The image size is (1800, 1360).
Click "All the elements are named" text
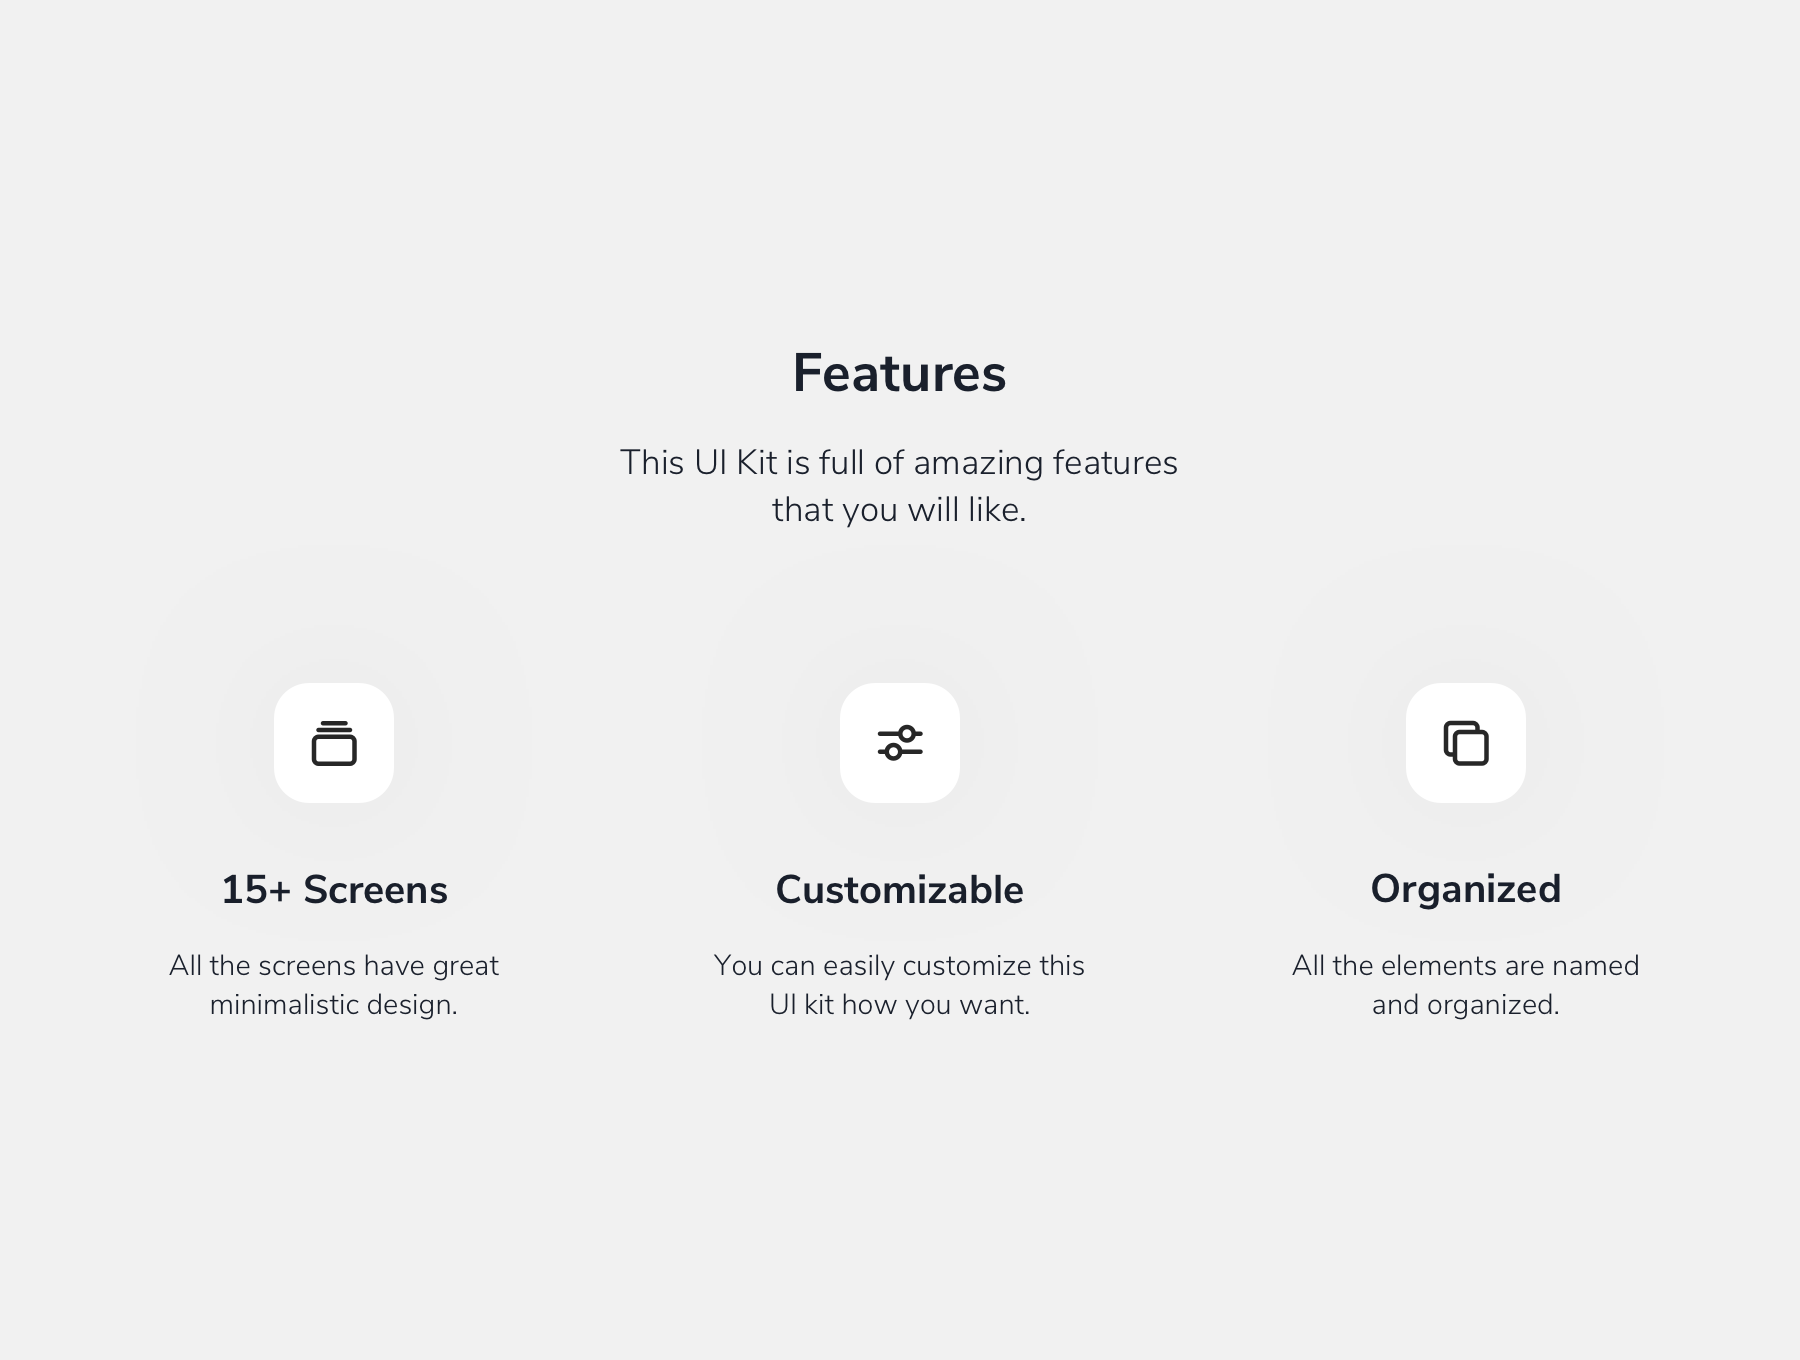1465,966
